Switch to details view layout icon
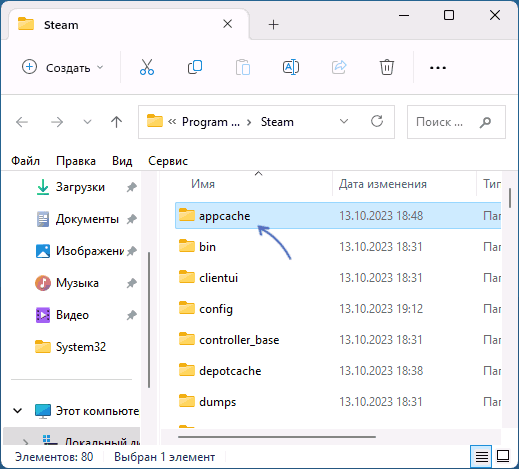The width and height of the screenshot is (519, 469). [x=481, y=456]
